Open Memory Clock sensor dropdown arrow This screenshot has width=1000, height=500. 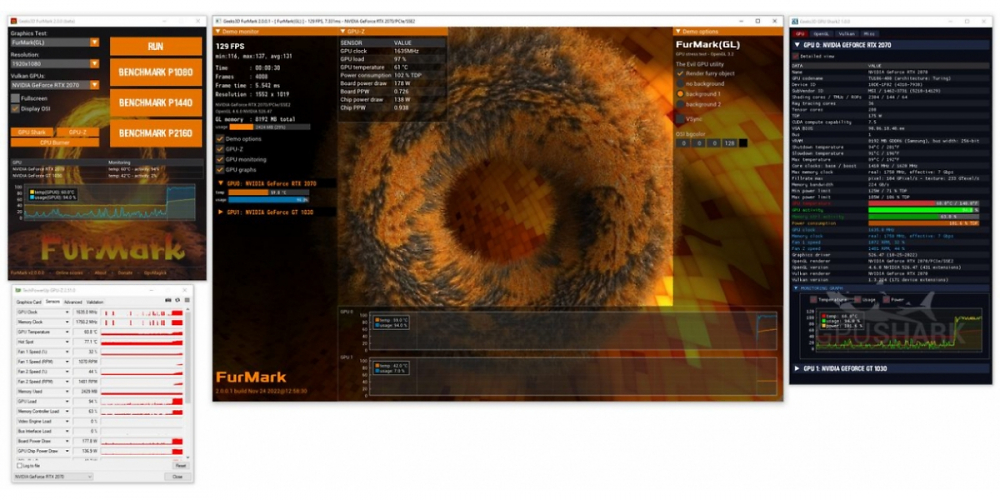point(67,322)
